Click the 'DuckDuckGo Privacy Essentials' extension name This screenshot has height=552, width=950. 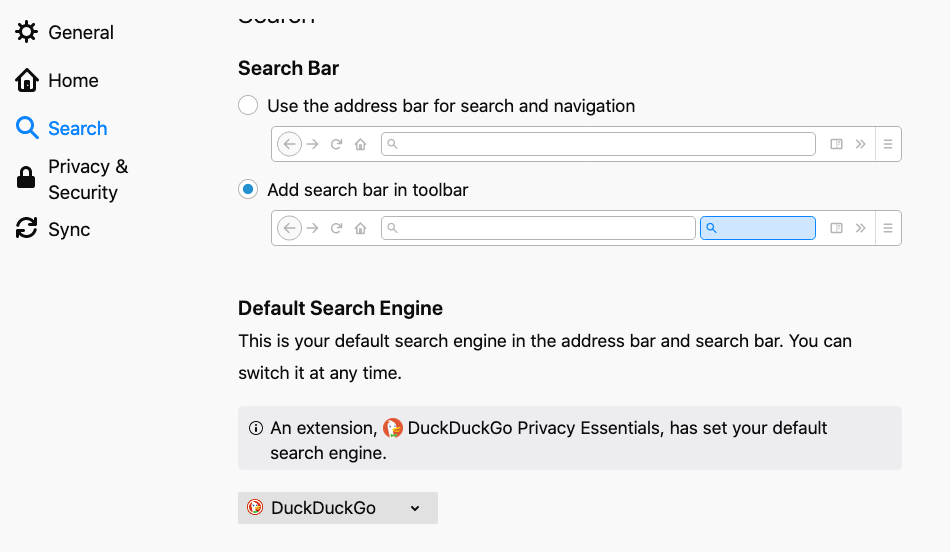pyautogui.click(x=535, y=428)
